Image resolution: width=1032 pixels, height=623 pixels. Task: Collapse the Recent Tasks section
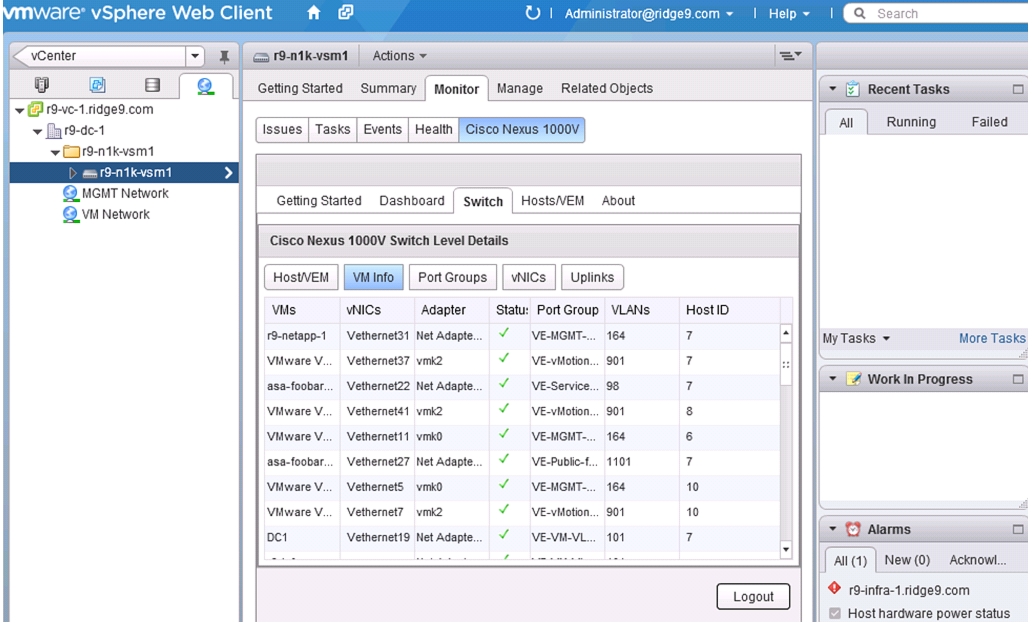(x=833, y=88)
